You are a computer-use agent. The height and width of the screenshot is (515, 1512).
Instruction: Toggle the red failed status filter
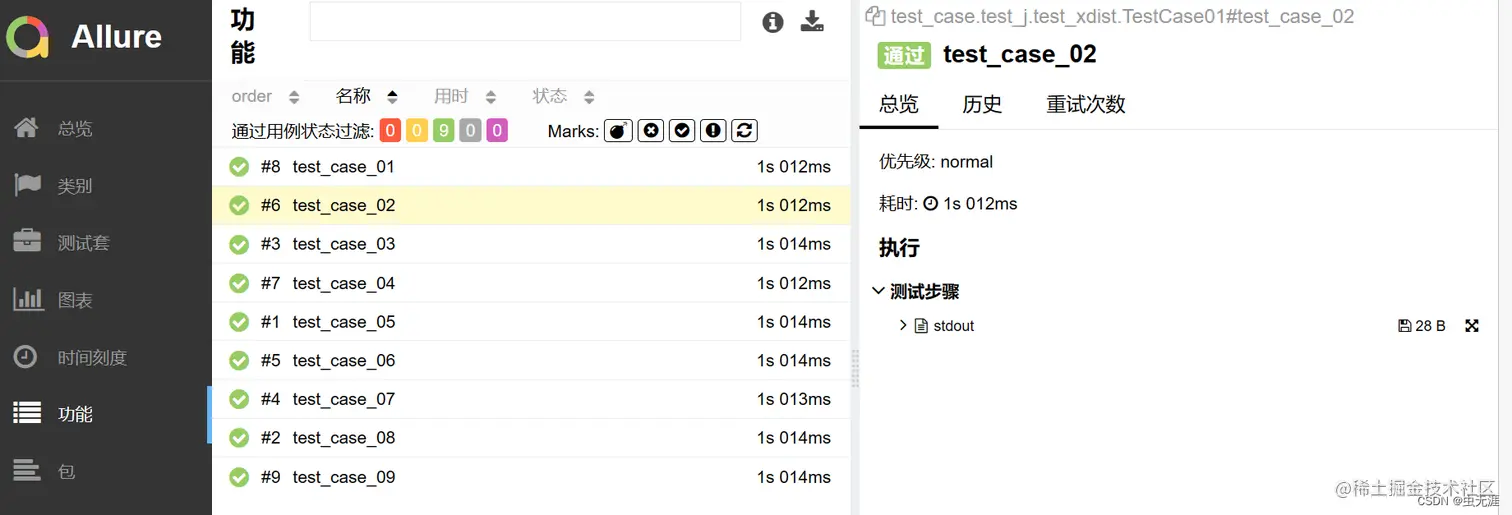[x=390, y=131]
